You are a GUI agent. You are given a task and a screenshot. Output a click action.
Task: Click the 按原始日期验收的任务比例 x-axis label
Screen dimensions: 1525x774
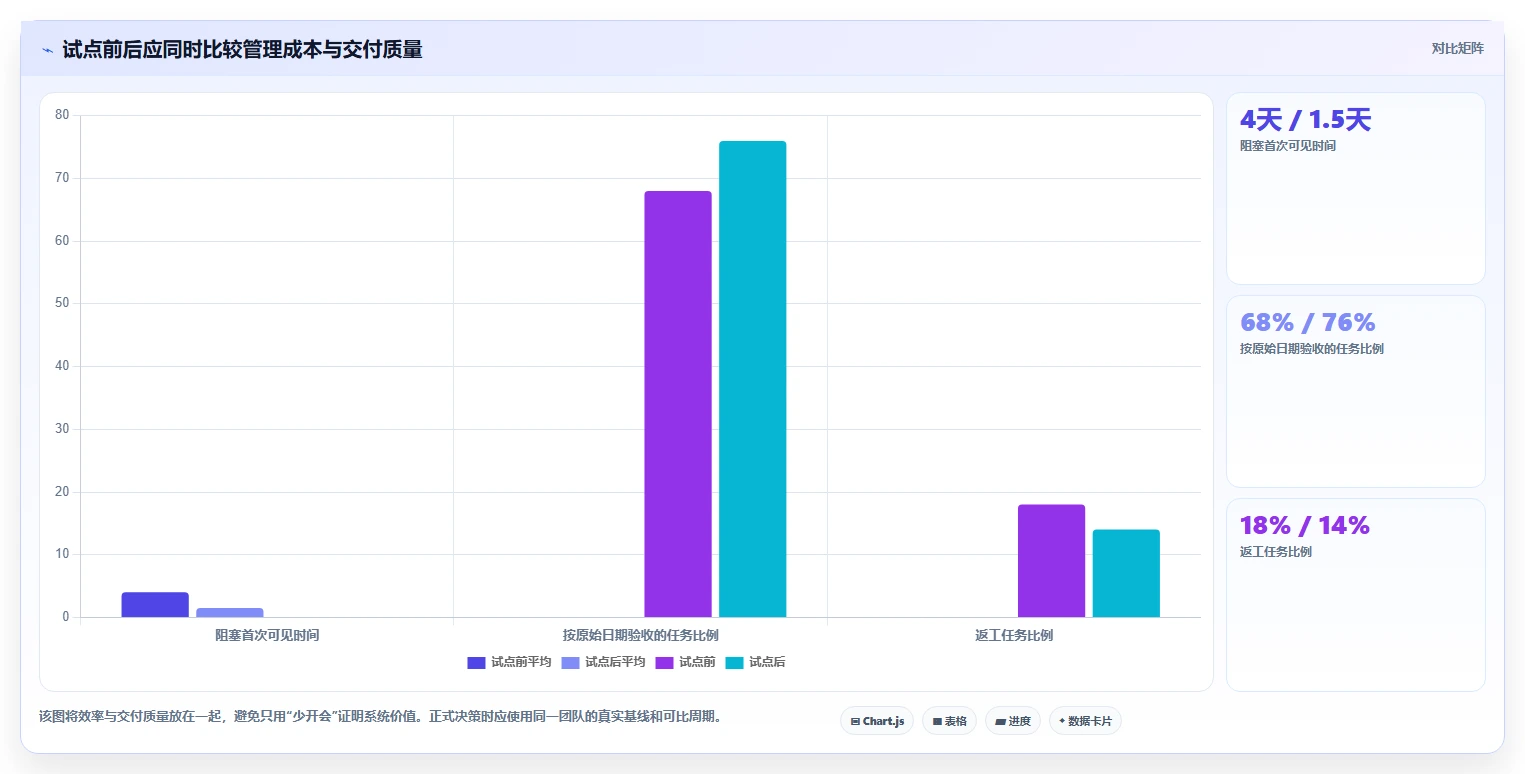(x=640, y=635)
